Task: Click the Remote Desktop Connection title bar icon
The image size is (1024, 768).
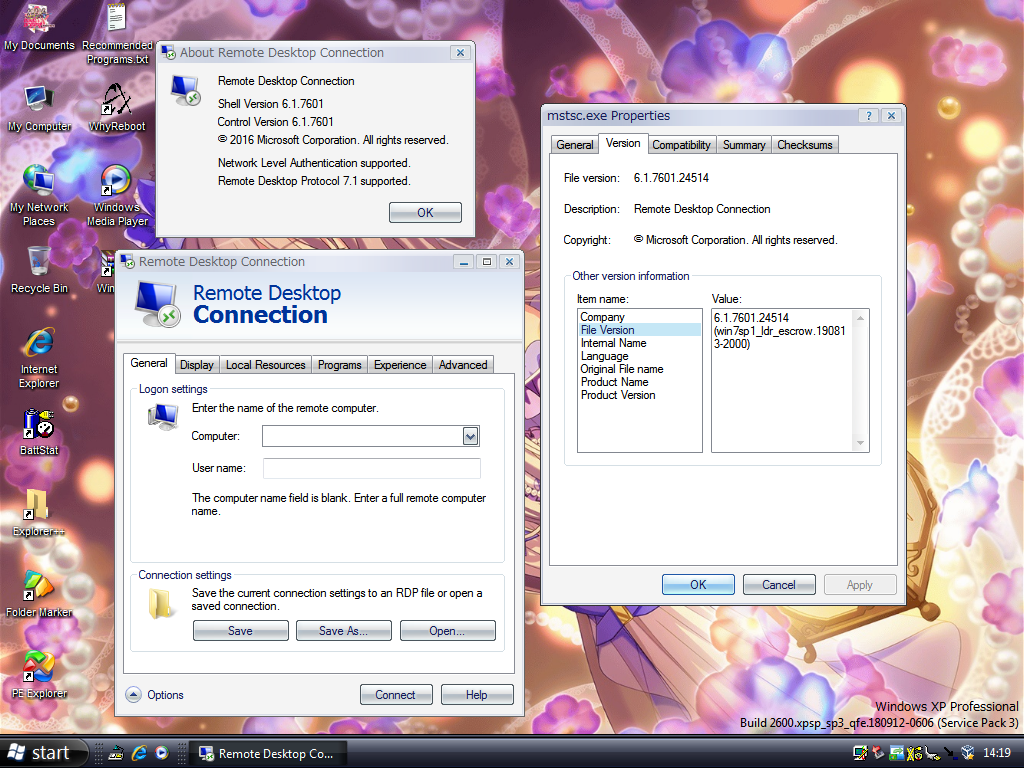Action: tap(127, 261)
